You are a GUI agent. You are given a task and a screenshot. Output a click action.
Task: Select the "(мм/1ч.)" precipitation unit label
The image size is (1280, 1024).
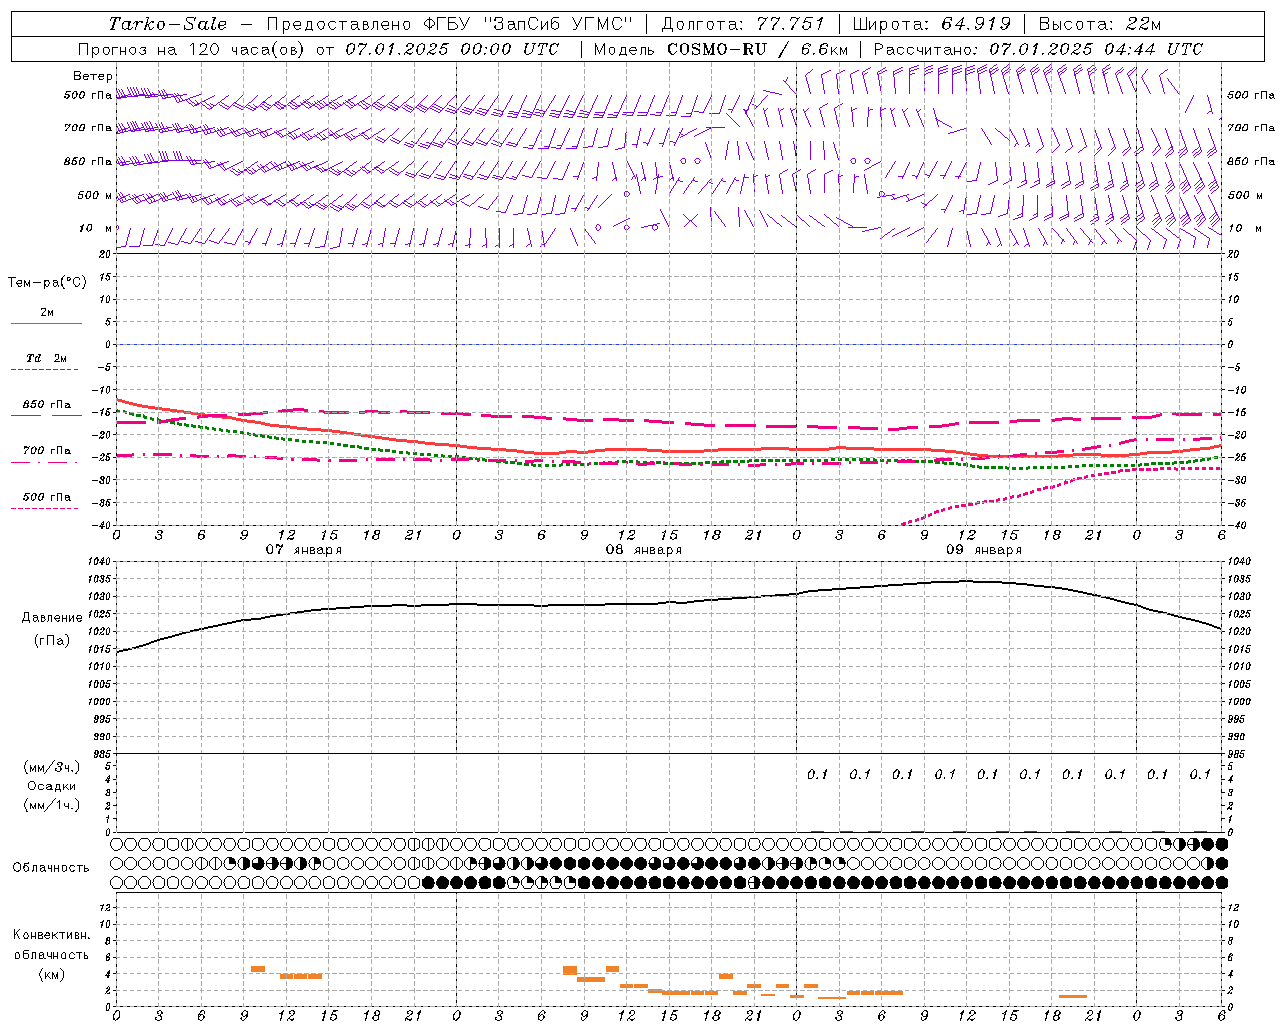(x=52, y=805)
